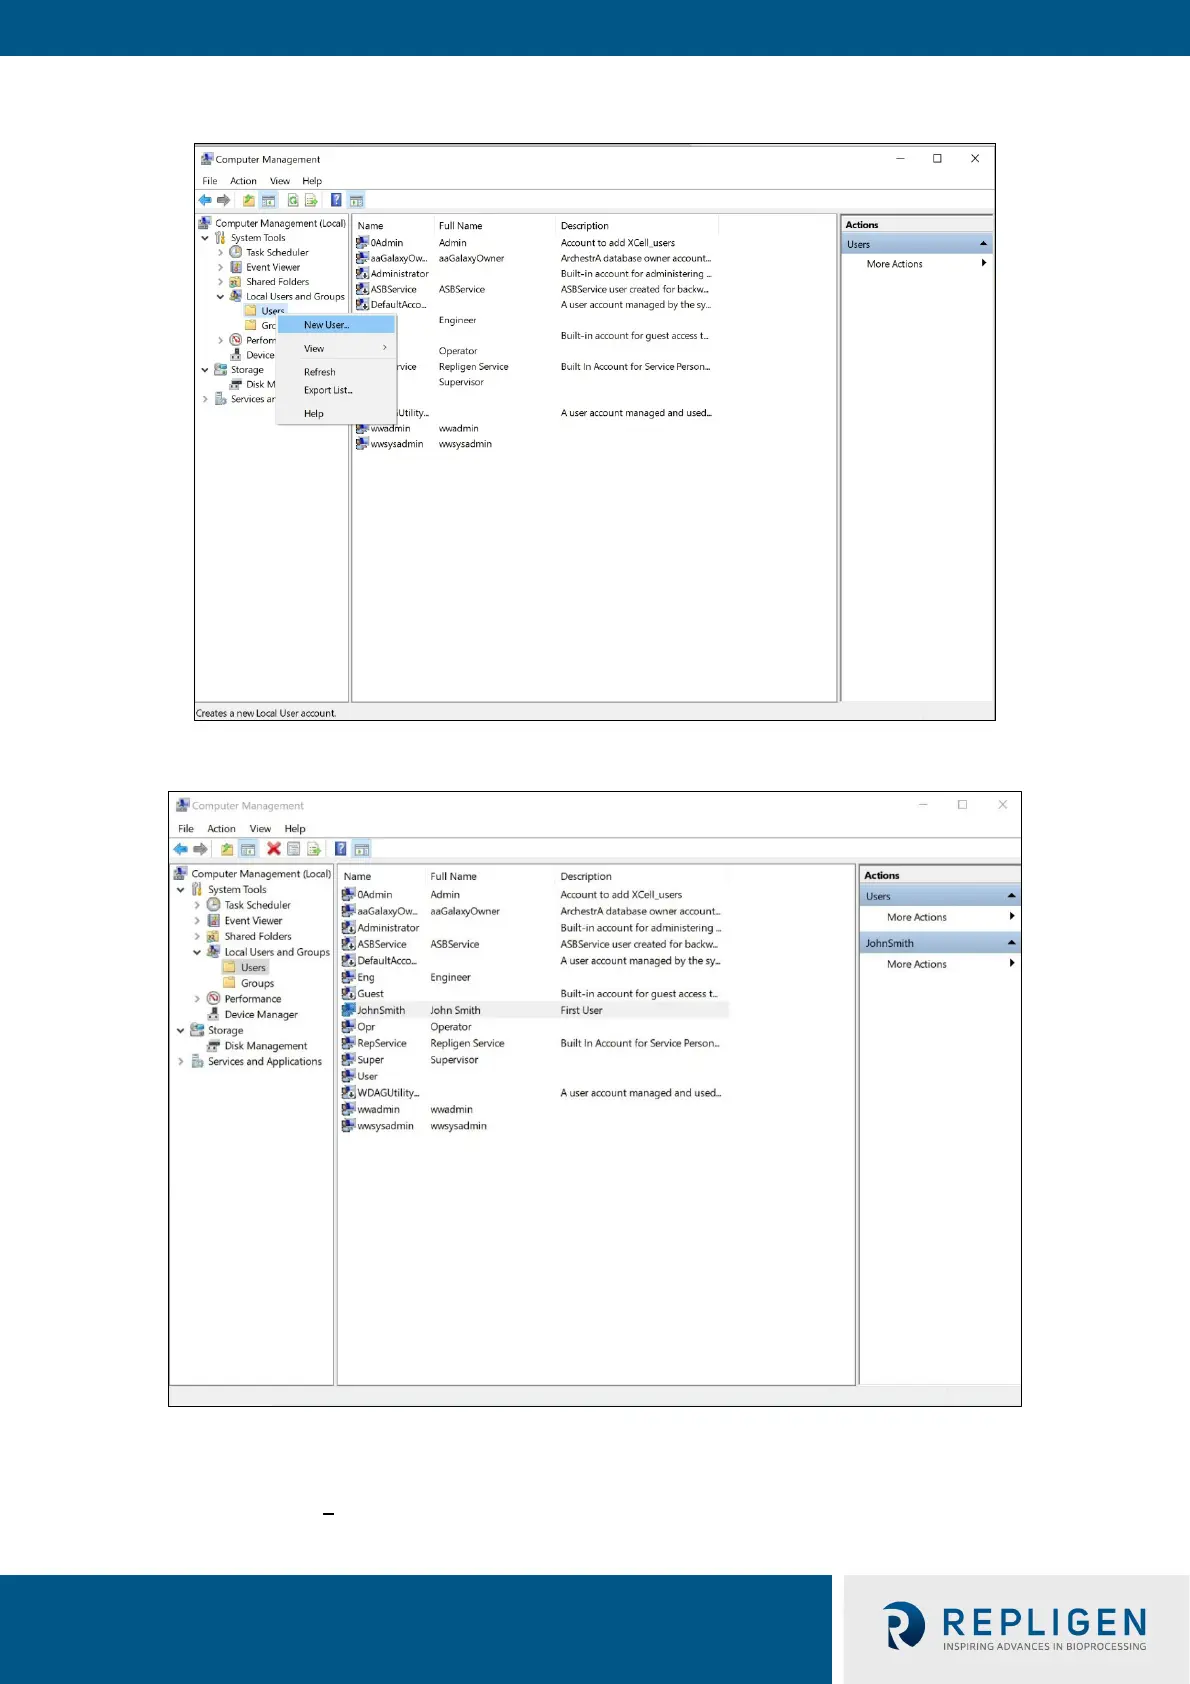
Task: Select Groups folder in lower window tree
Action: click(x=257, y=983)
